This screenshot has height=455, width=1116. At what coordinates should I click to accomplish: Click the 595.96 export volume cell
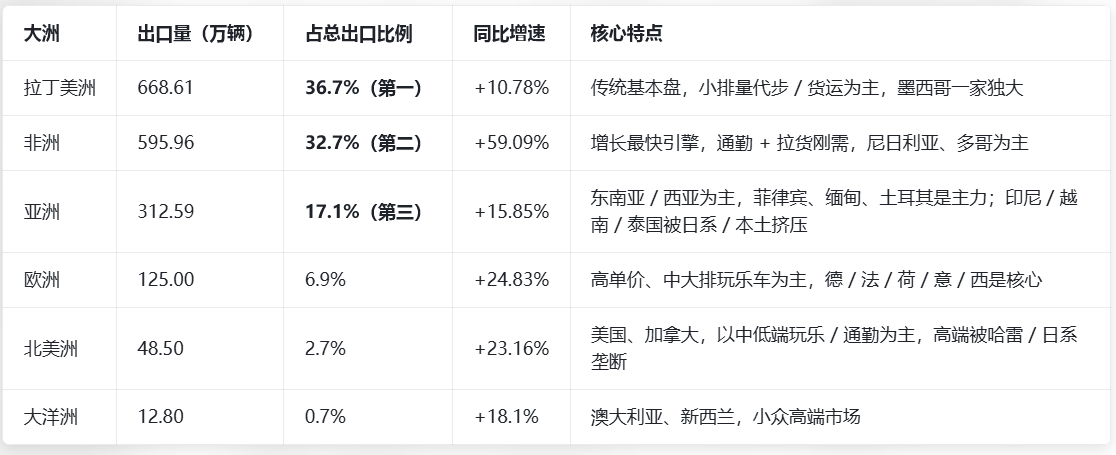(165, 143)
